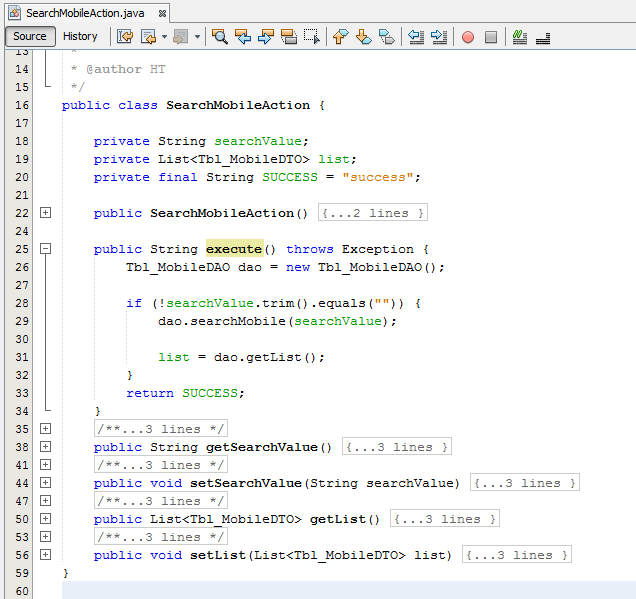636x599 pixels.
Task: Go to Next Bookmark
Action: click(x=363, y=36)
